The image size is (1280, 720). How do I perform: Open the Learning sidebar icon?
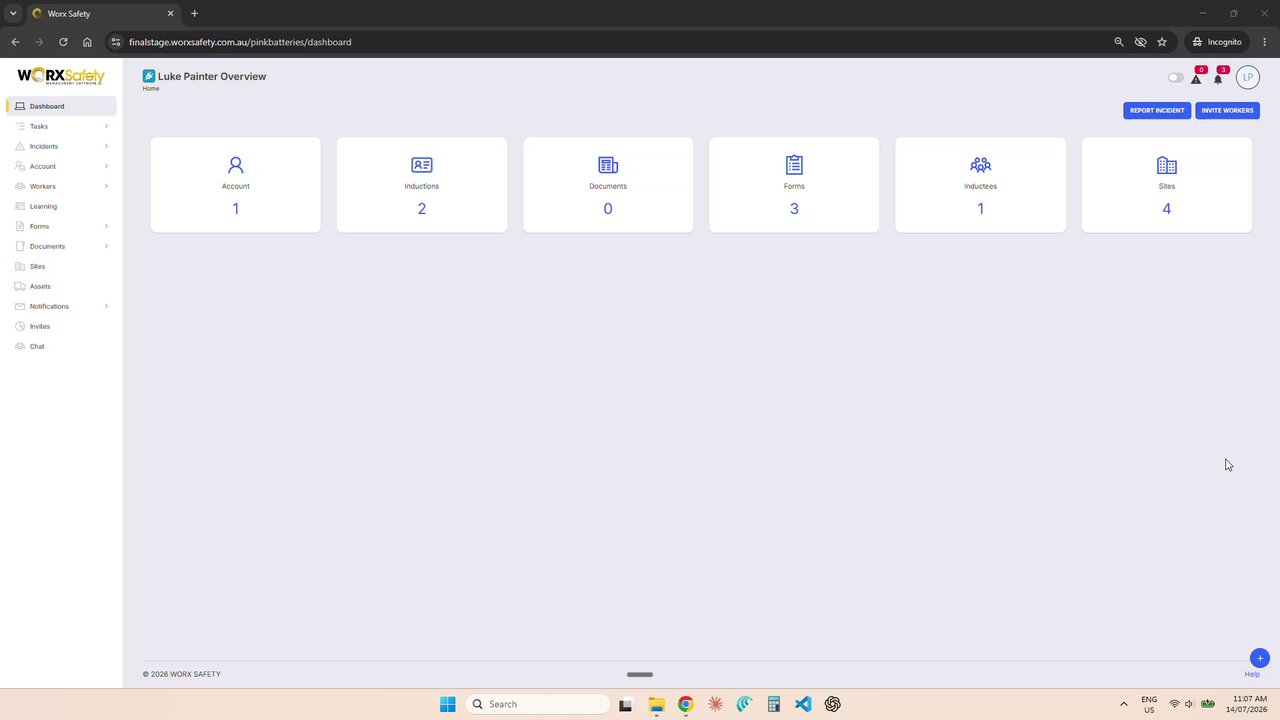20,206
